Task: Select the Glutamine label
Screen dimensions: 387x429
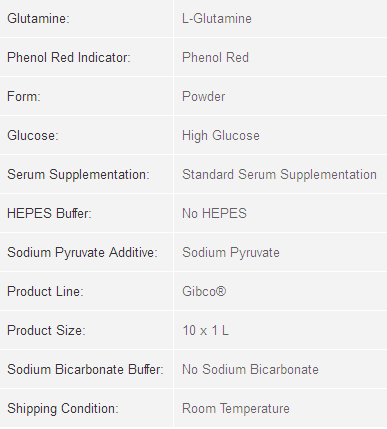Action: click(38, 18)
